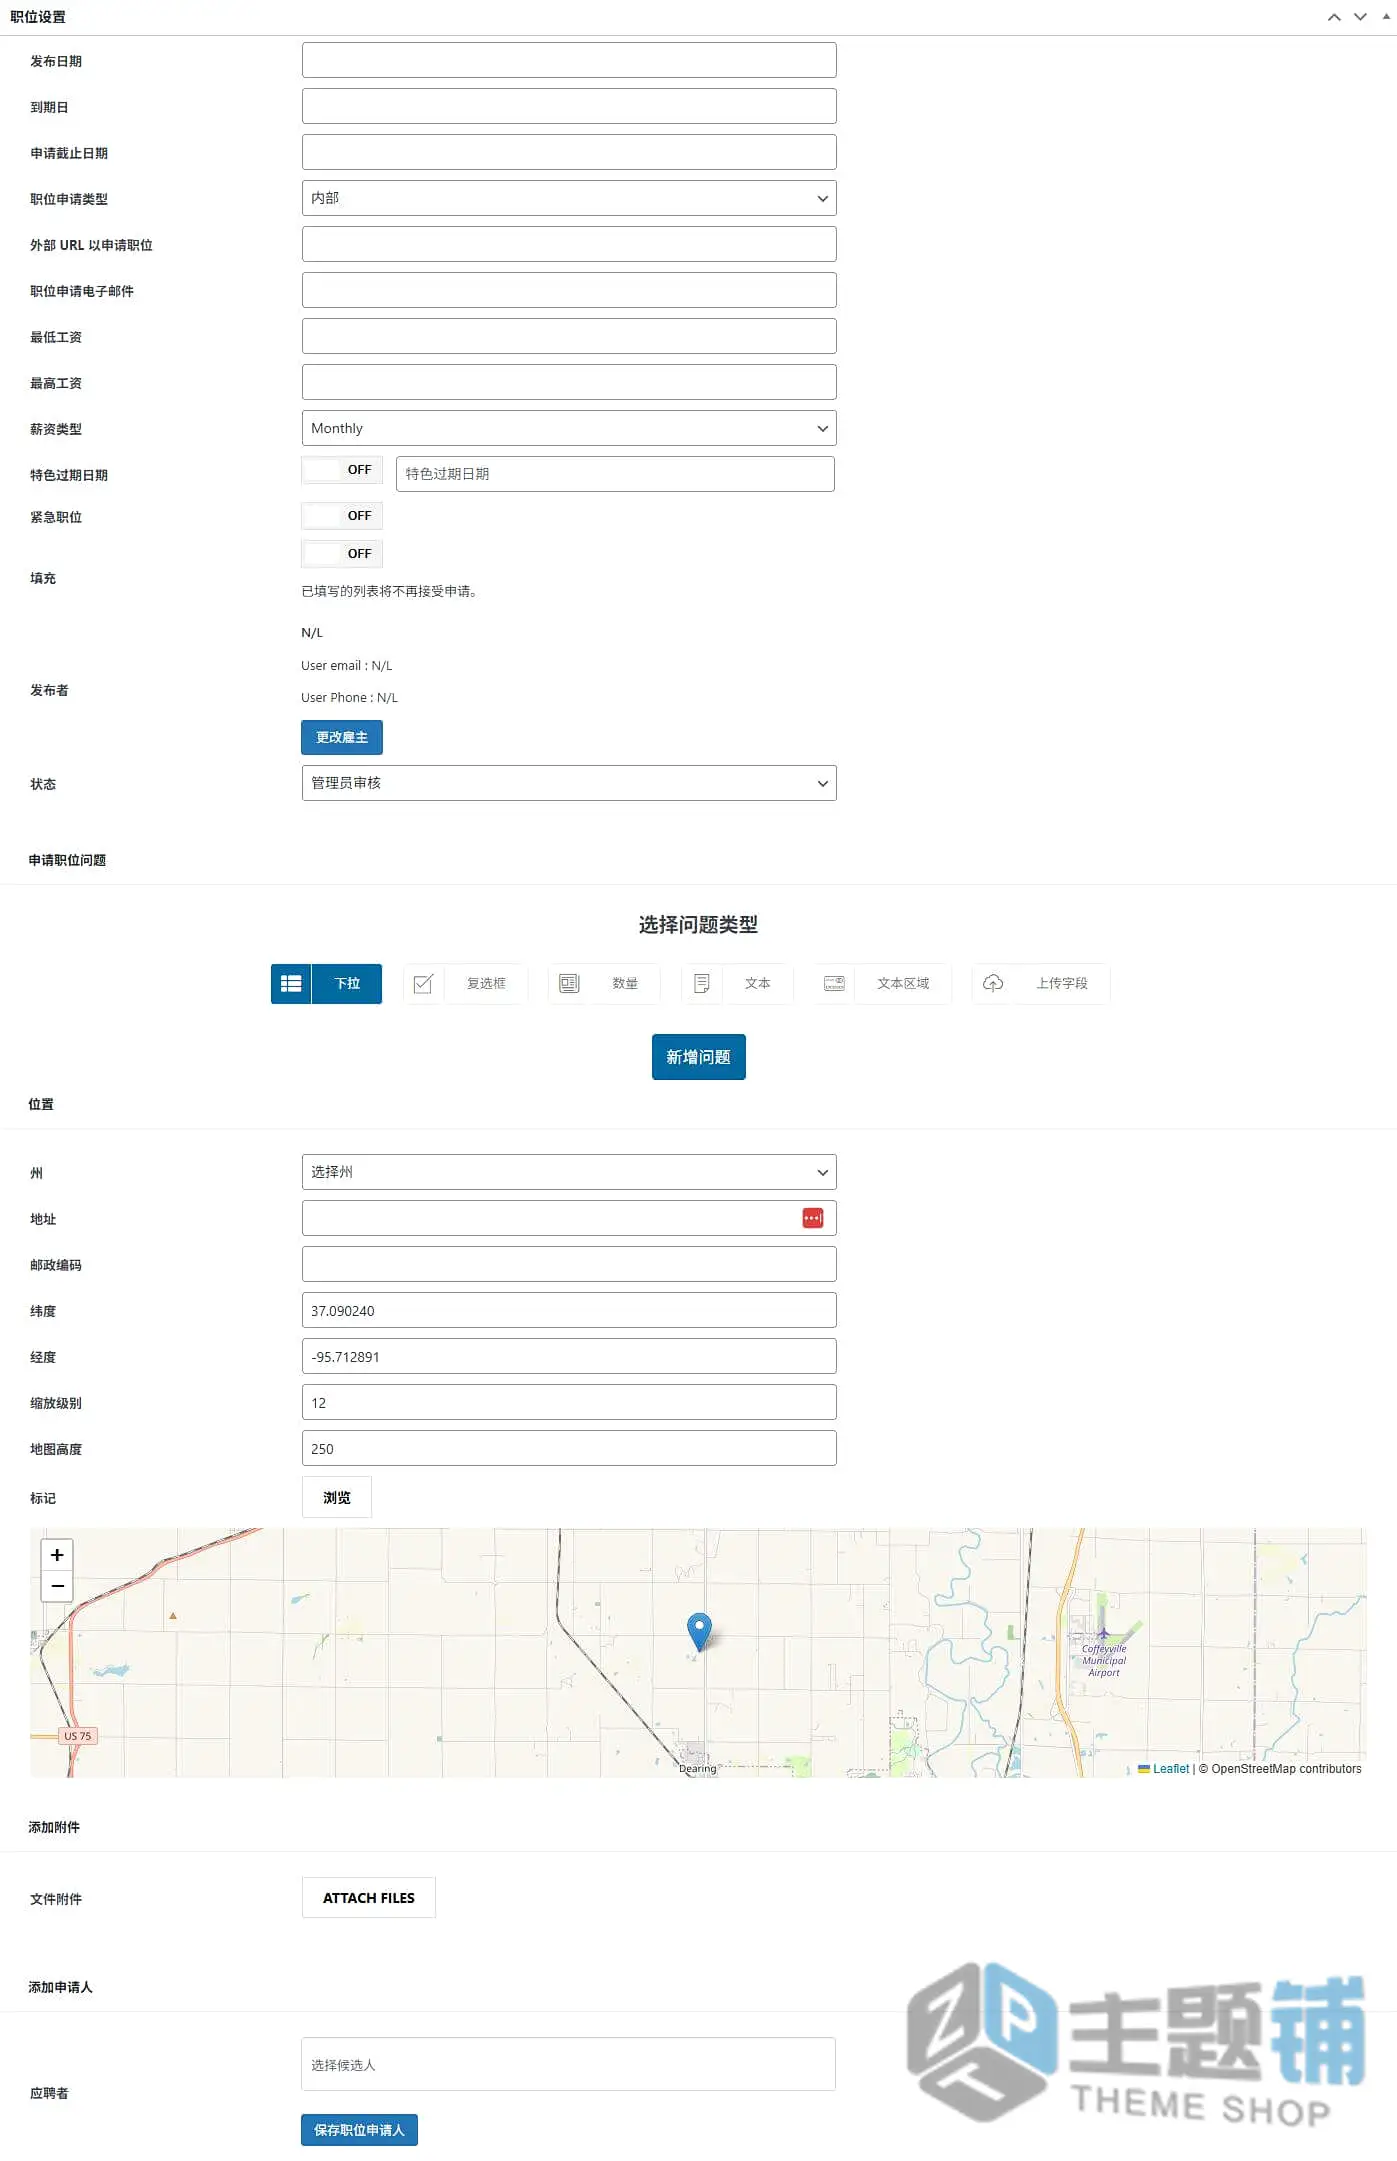1397x2161 pixels.
Task: Click the dropdown list question type icon
Action: pos(291,983)
